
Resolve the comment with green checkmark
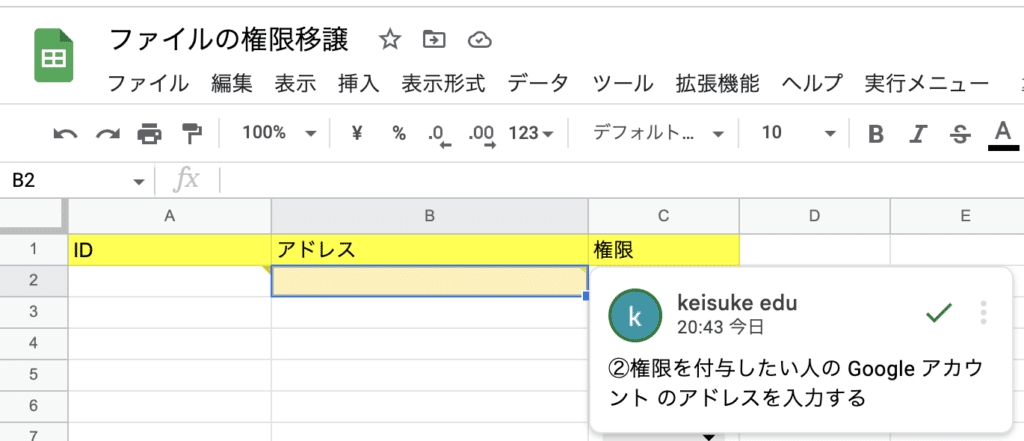tap(938, 313)
